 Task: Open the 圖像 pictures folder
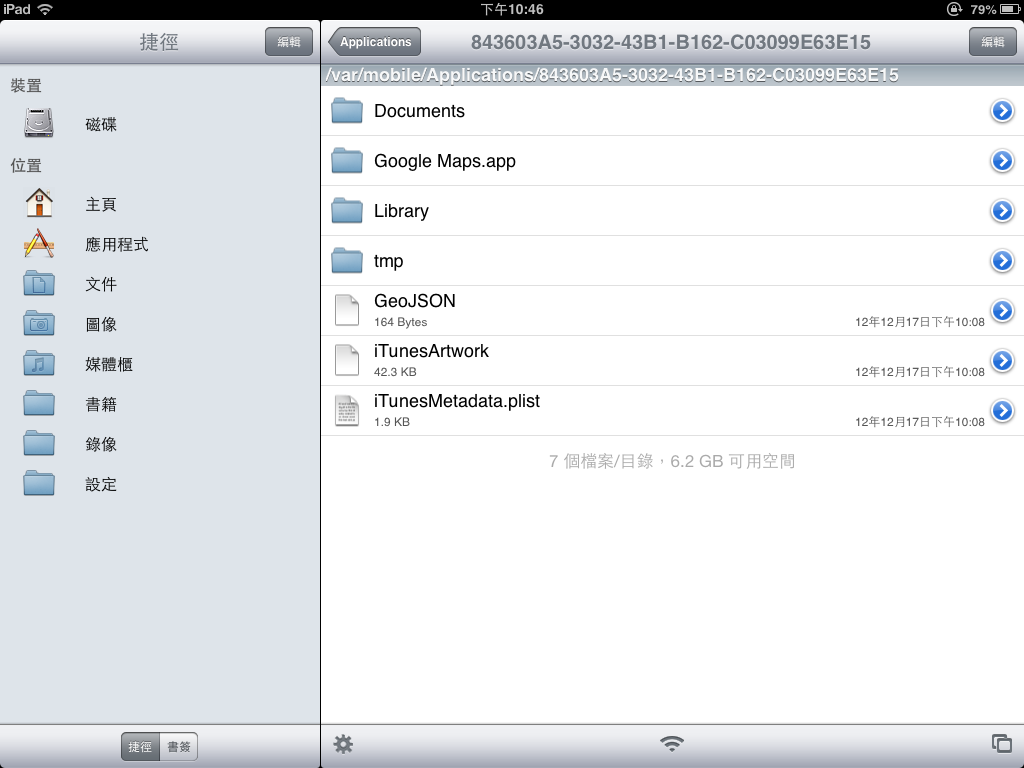(x=40, y=324)
